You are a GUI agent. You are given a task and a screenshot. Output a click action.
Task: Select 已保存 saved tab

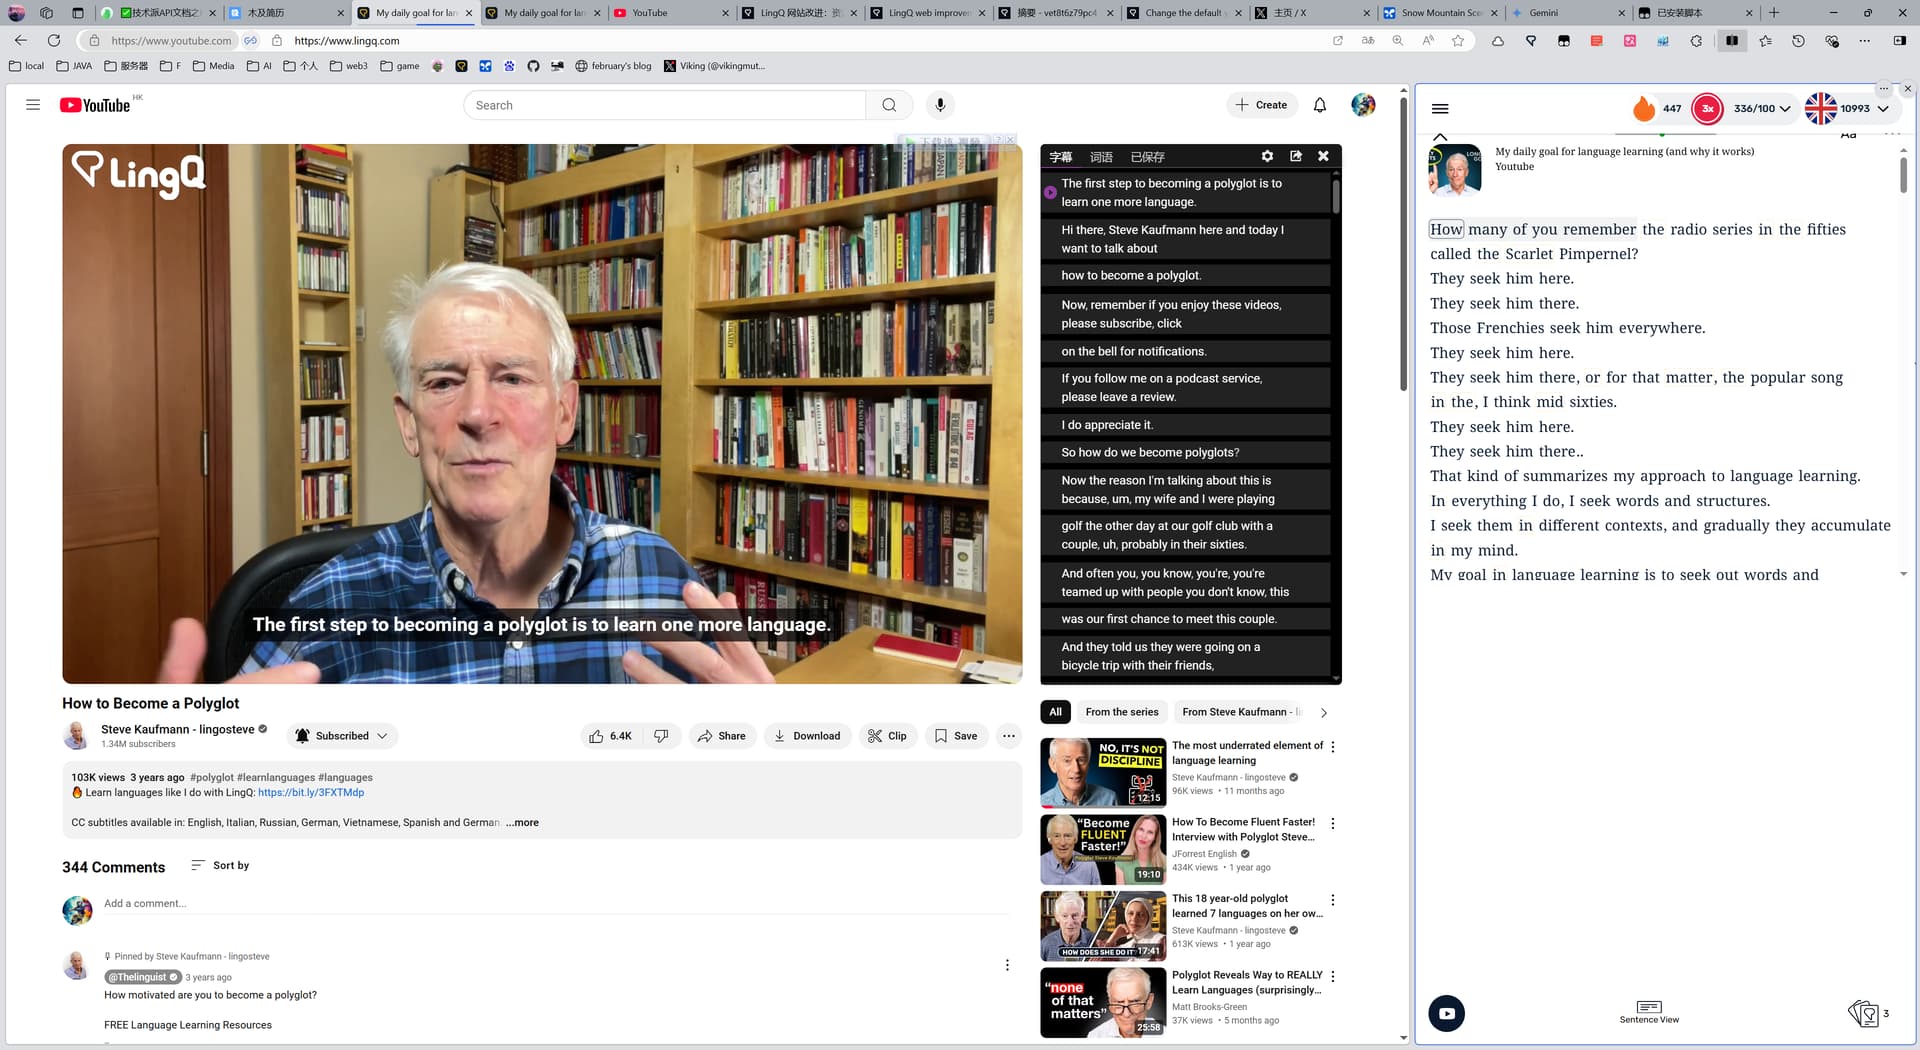tap(1147, 157)
